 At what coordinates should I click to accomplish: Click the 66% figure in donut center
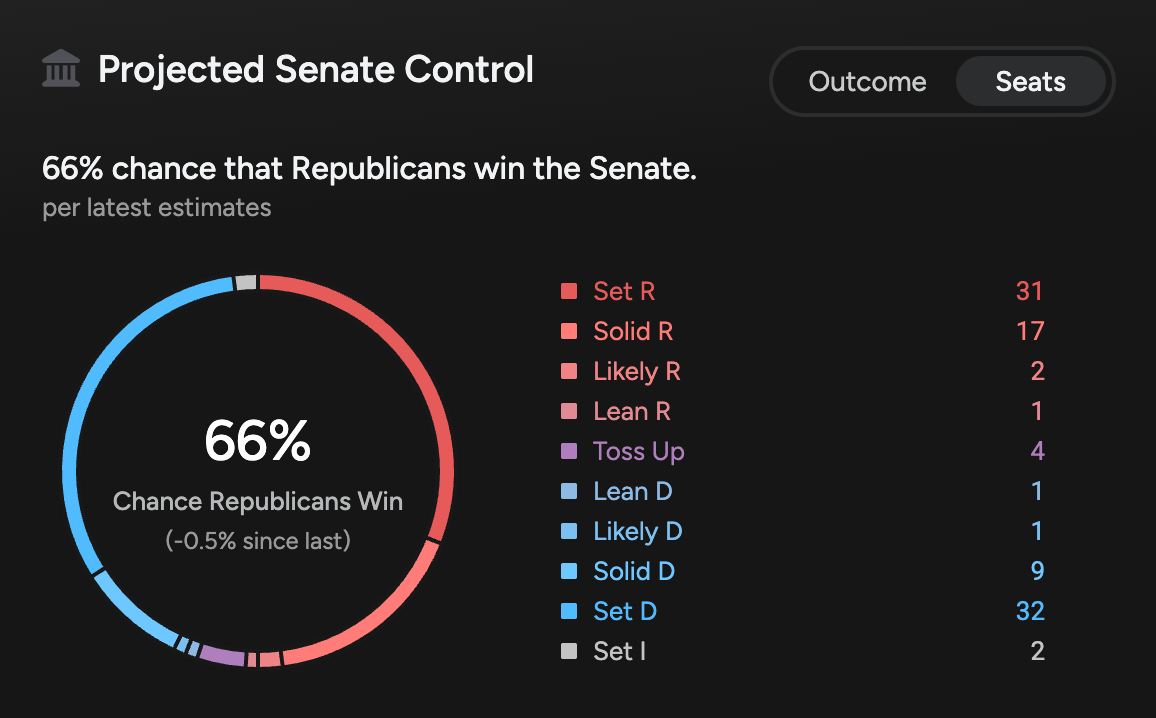258,441
